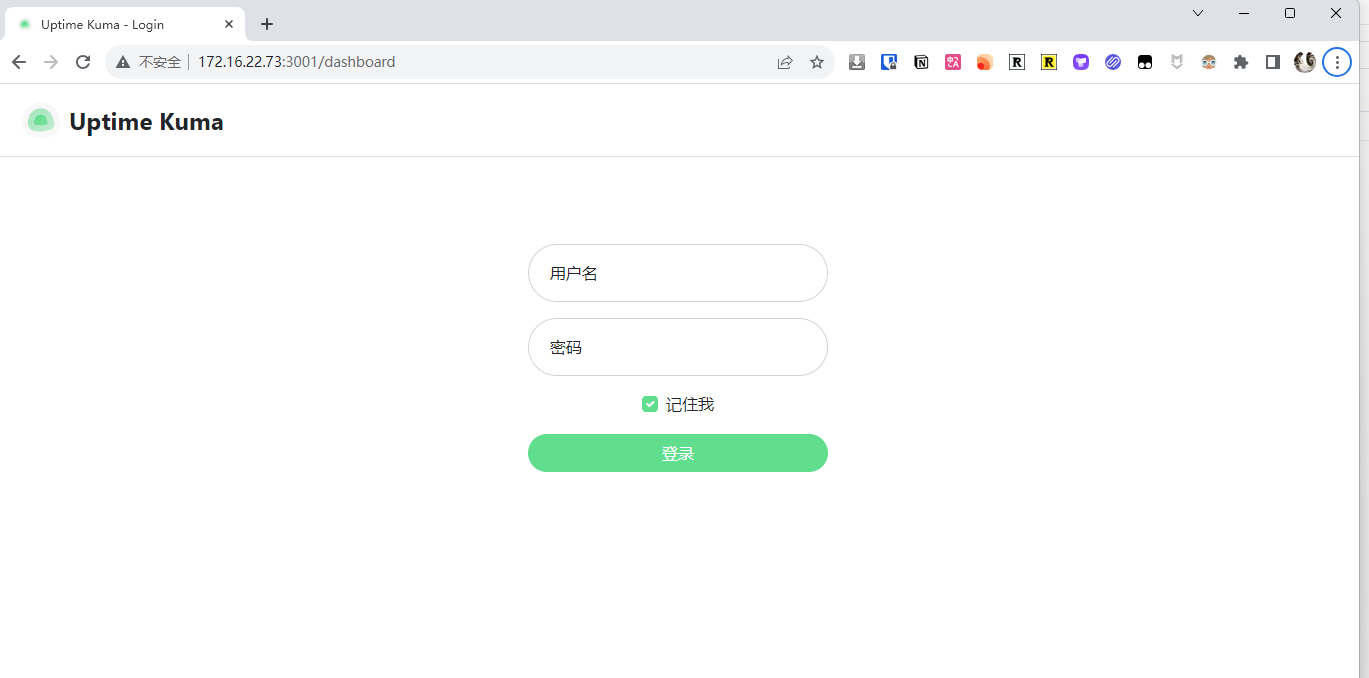
Task: Share this page using the share icon
Action: [x=785, y=62]
